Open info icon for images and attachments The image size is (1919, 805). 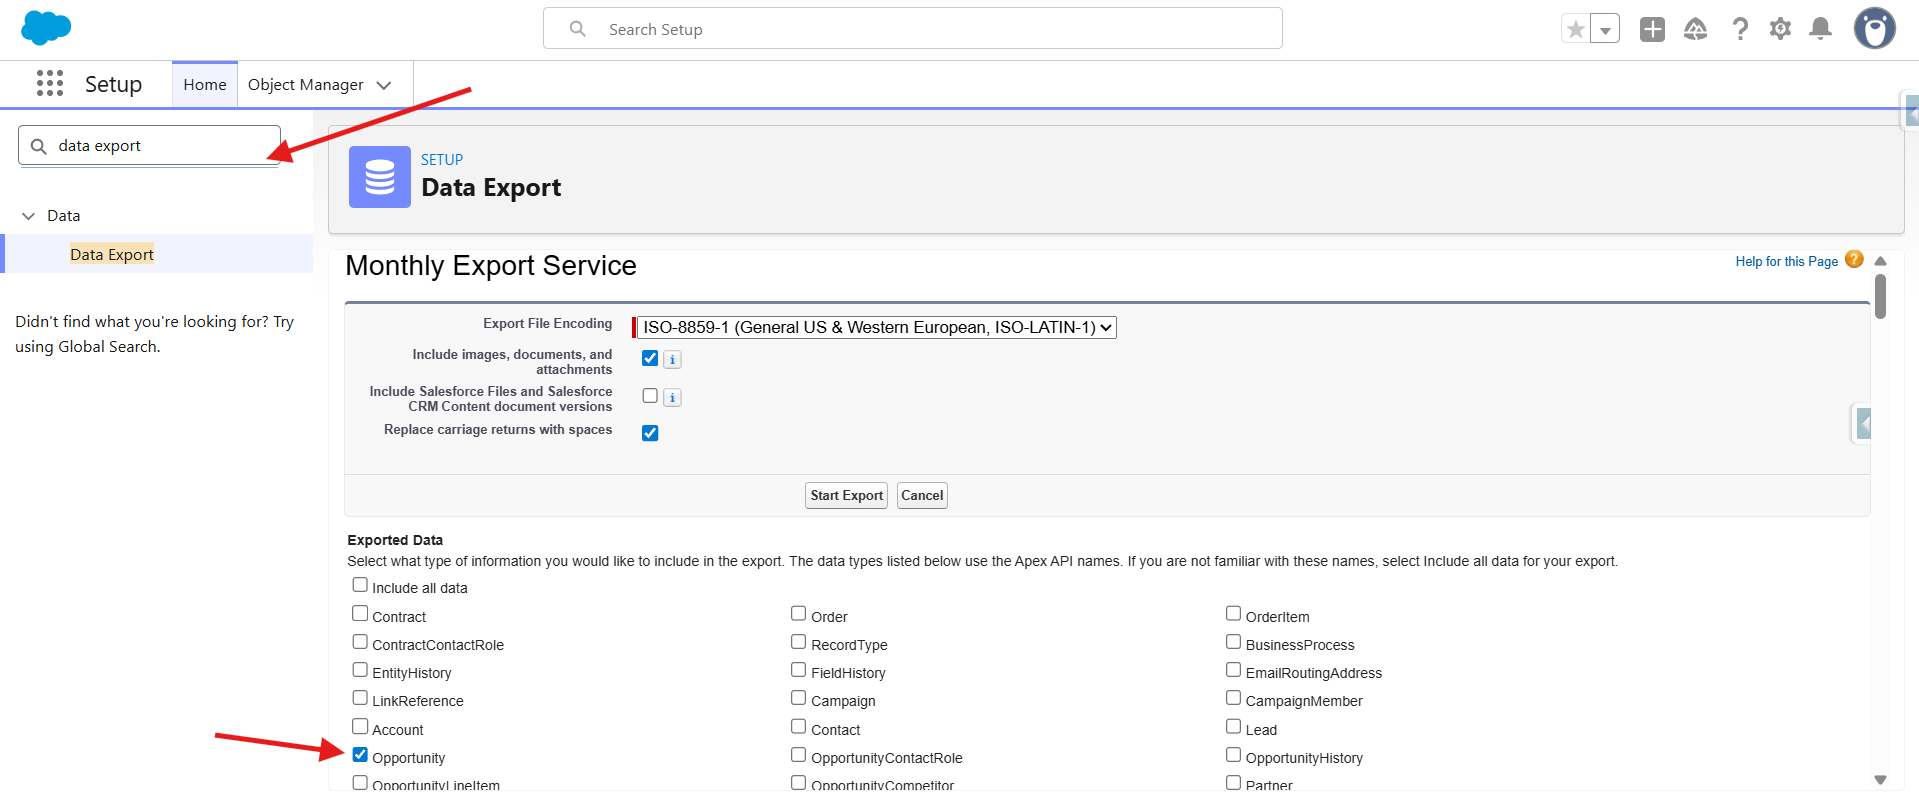click(672, 359)
